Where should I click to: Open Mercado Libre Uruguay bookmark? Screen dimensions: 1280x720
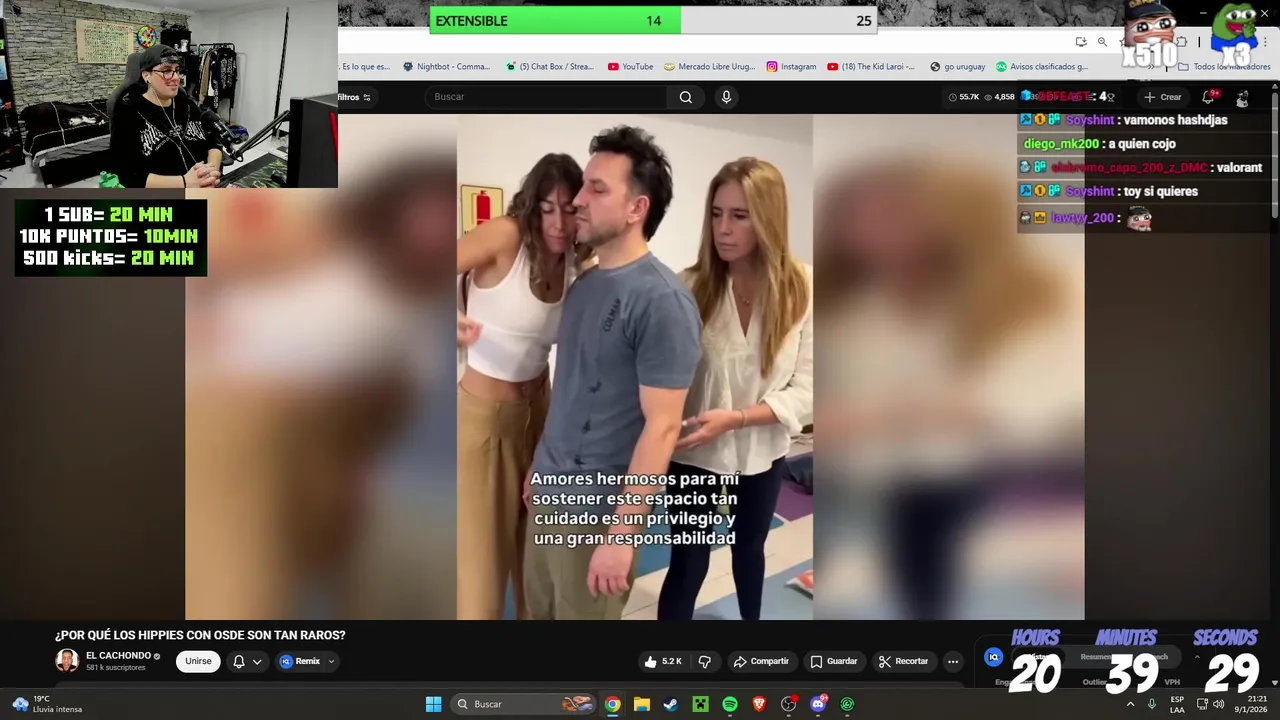click(709, 67)
